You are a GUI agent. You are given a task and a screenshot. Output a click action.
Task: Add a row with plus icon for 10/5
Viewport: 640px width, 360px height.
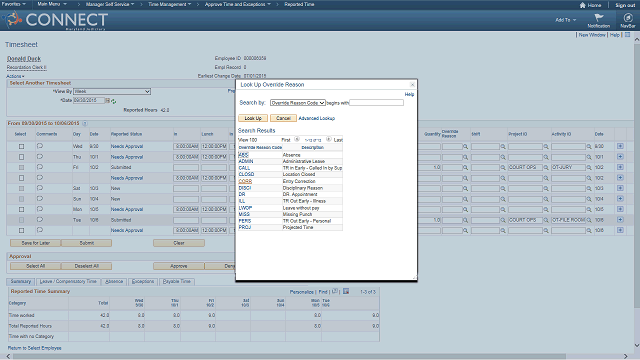[x=620, y=209]
